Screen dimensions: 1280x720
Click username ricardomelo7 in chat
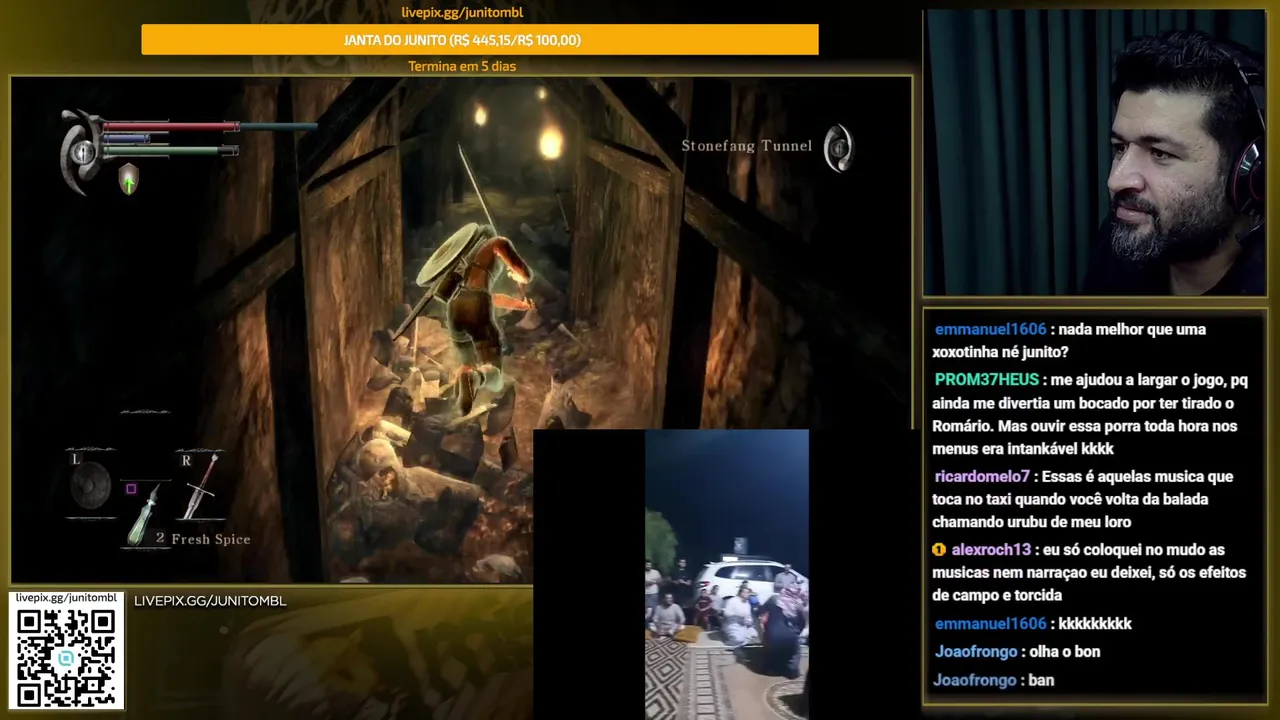pyautogui.click(x=982, y=477)
